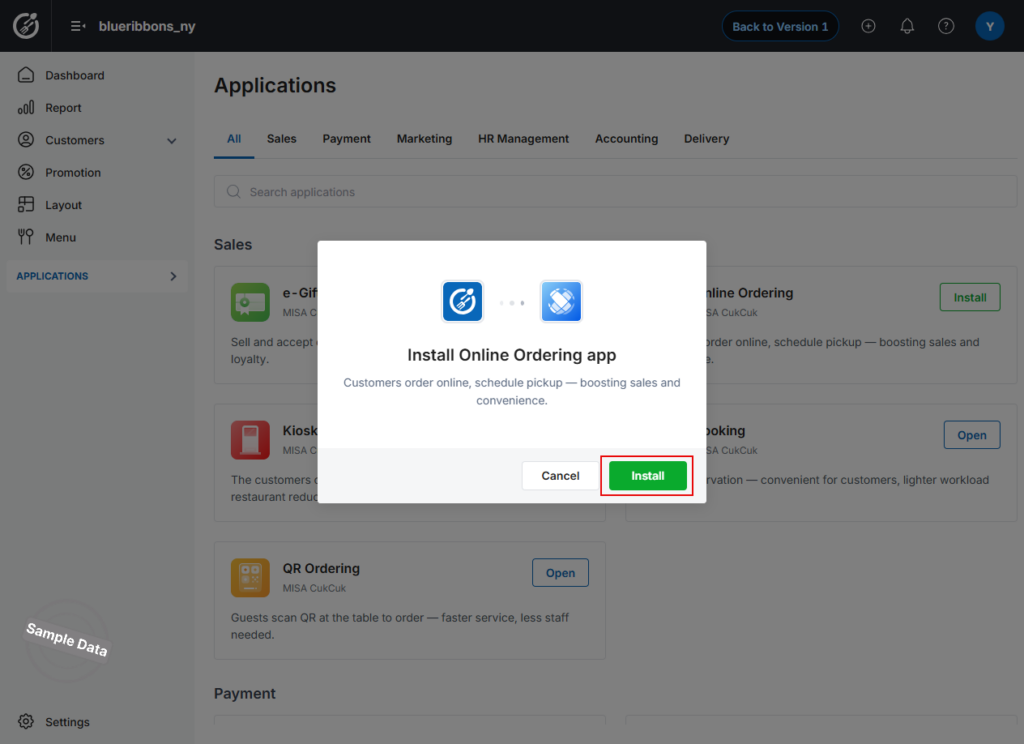The image size is (1024, 744).
Task: Switch to the Accounting tab
Action: tap(626, 138)
